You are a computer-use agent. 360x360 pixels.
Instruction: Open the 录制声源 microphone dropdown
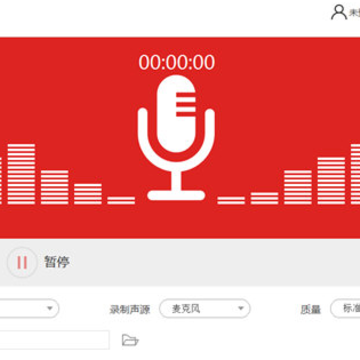coord(205,308)
